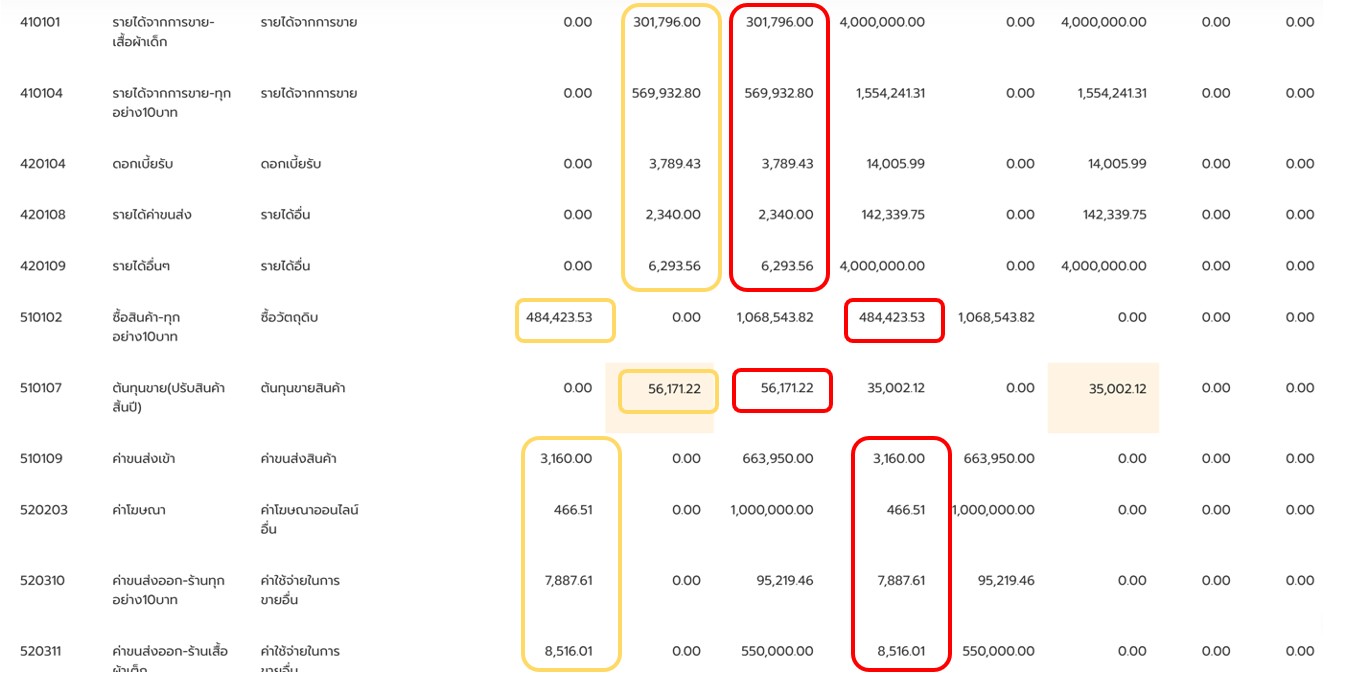
Task: Click the beige-highlighted 35,002.12 cell
Action: [x=1117, y=388]
